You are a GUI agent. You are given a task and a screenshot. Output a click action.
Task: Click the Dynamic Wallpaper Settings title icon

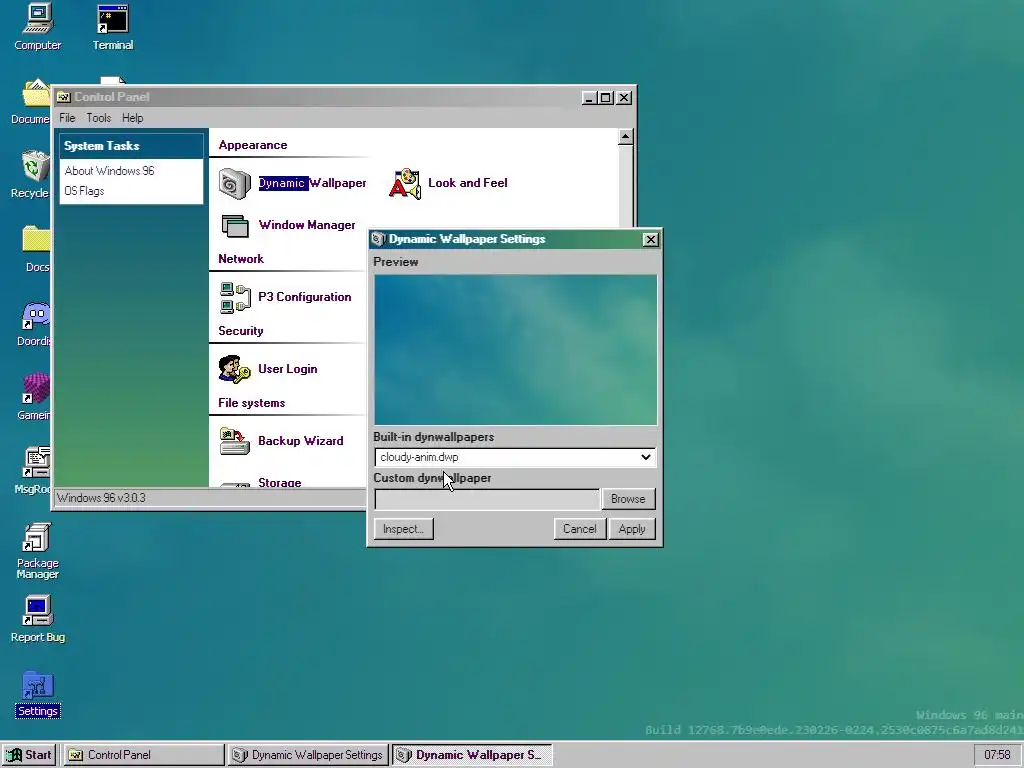click(378, 239)
